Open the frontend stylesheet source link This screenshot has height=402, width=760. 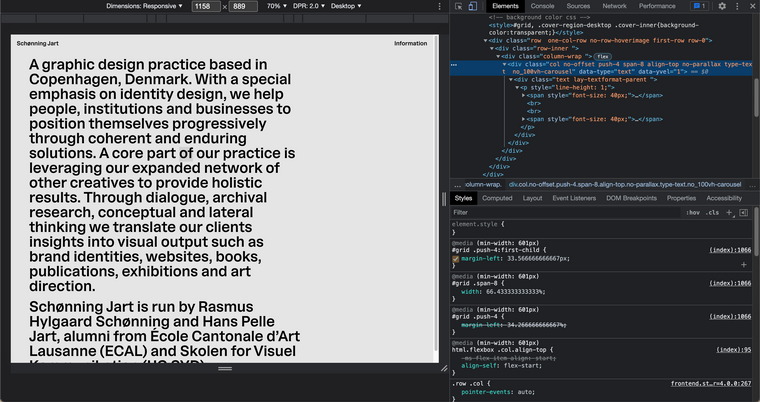click(709, 383)
